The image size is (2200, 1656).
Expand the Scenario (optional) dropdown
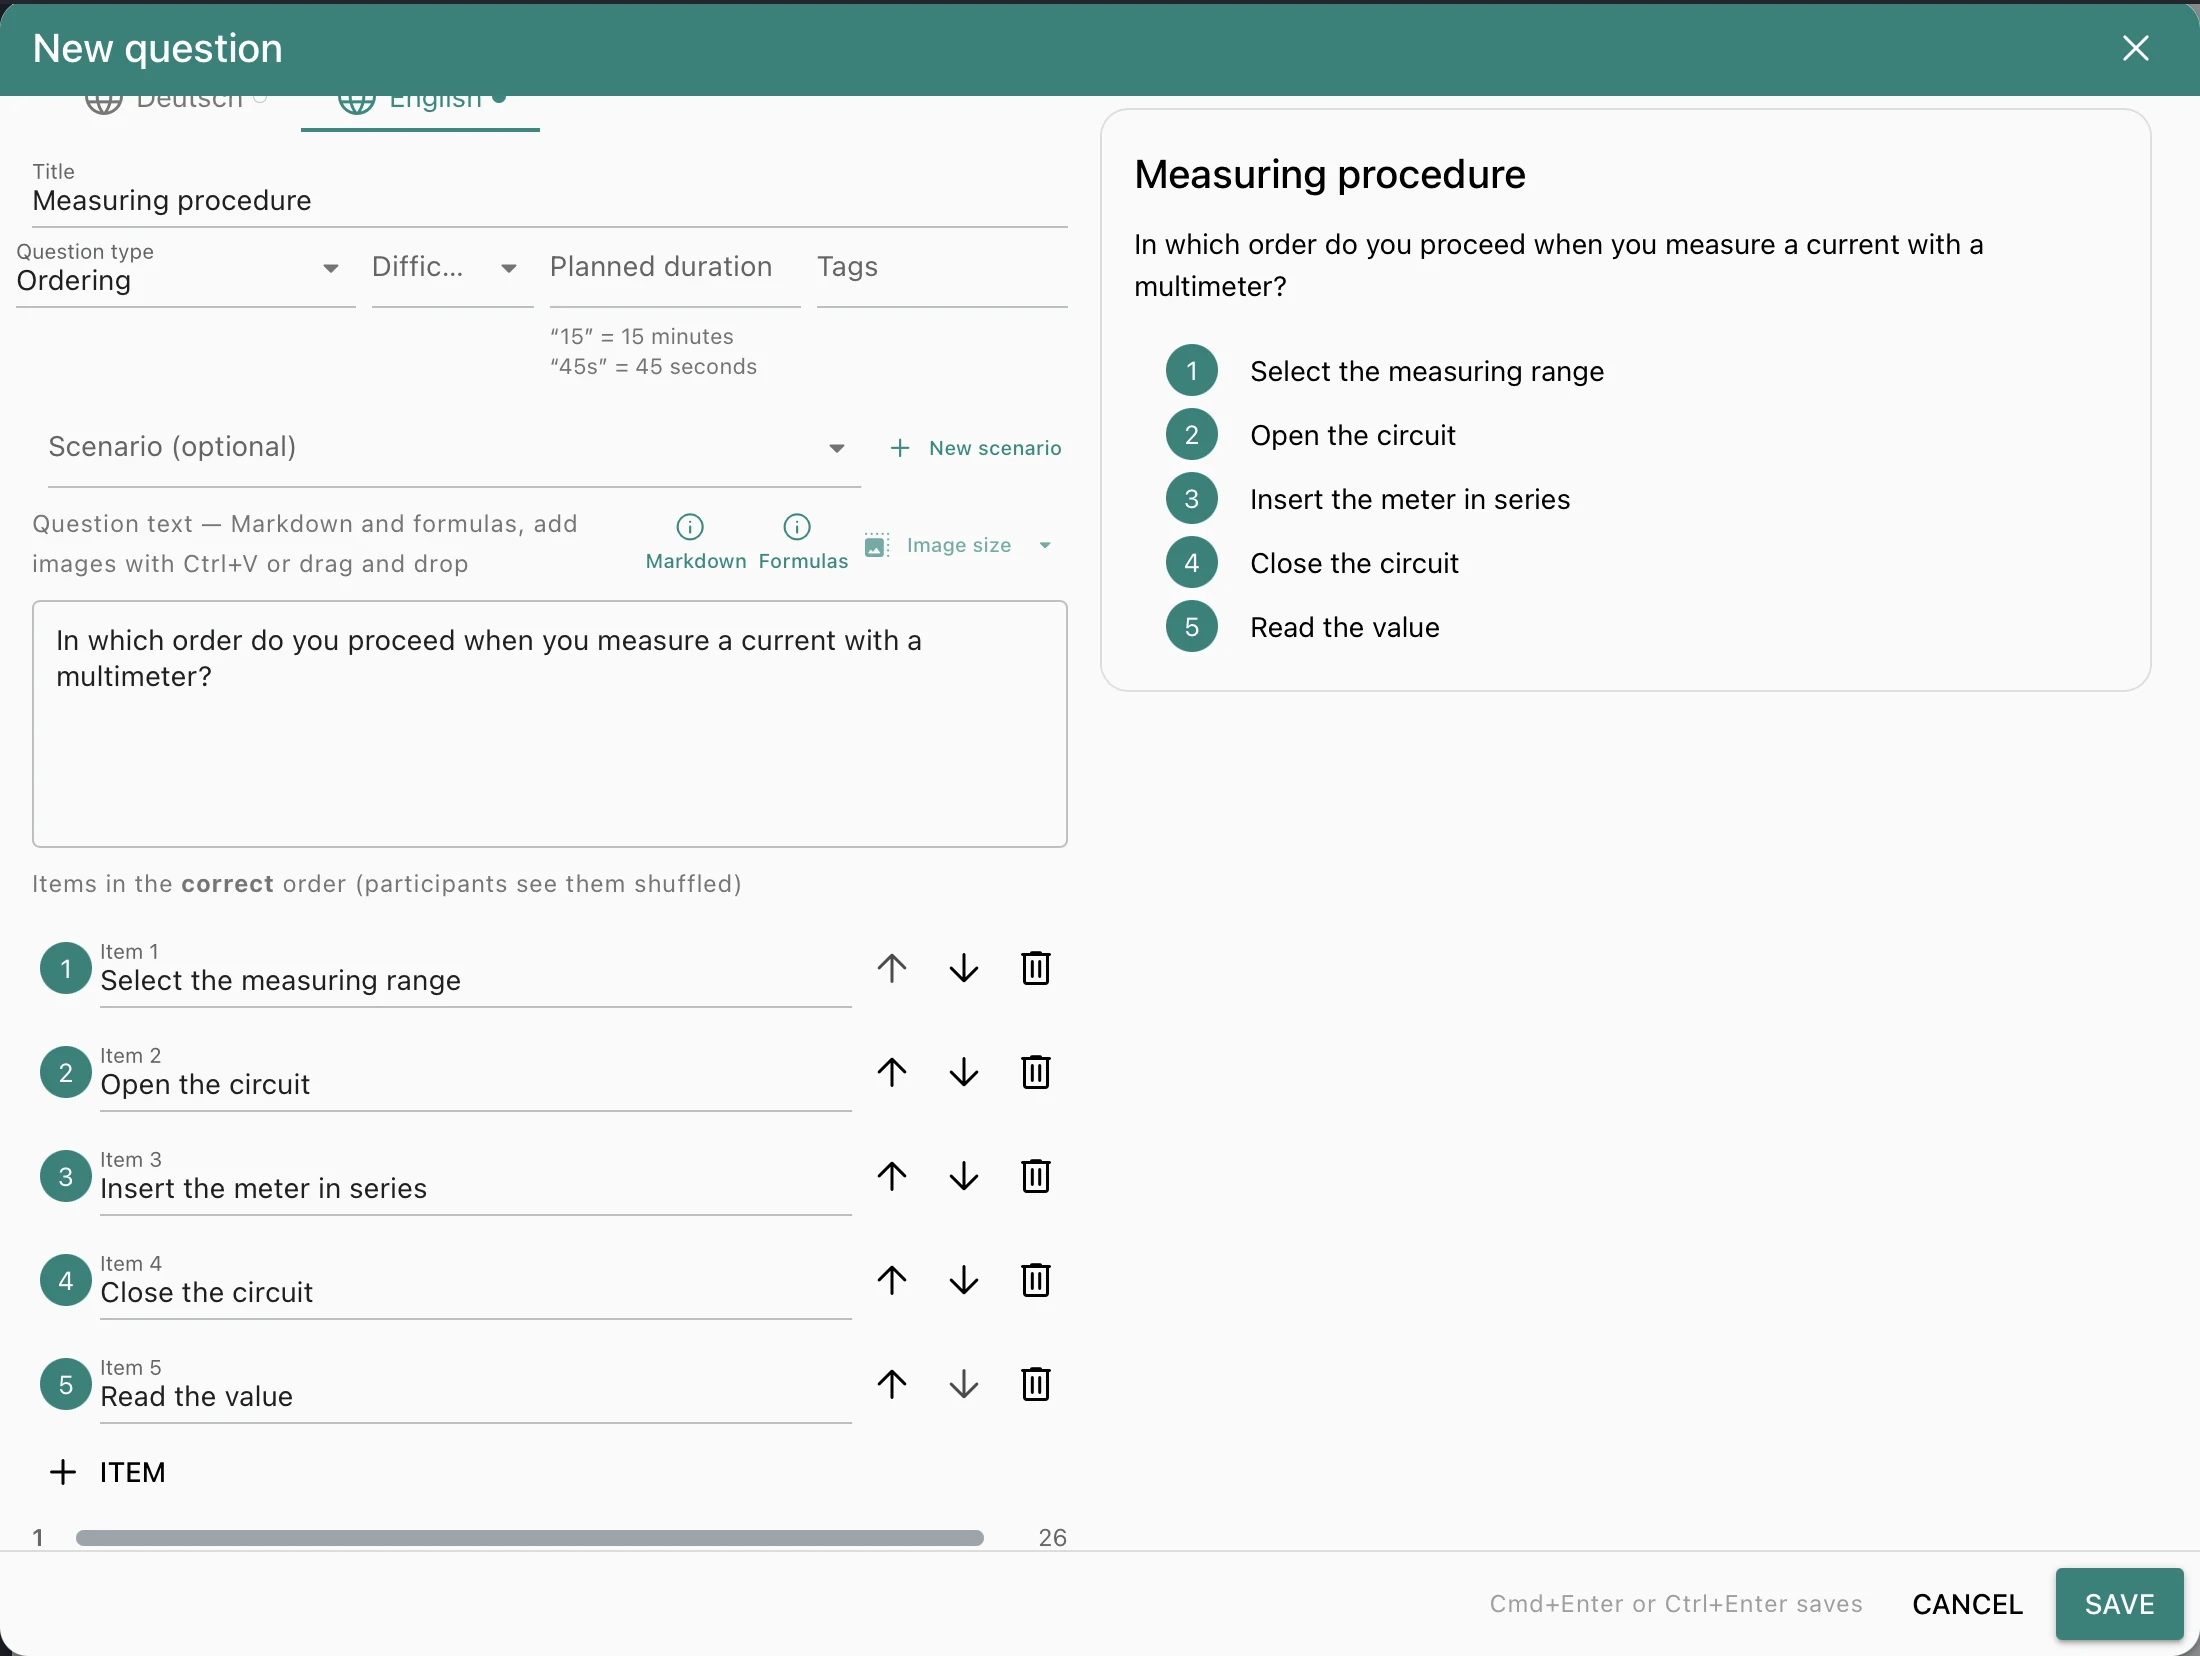tap(454, 447)
